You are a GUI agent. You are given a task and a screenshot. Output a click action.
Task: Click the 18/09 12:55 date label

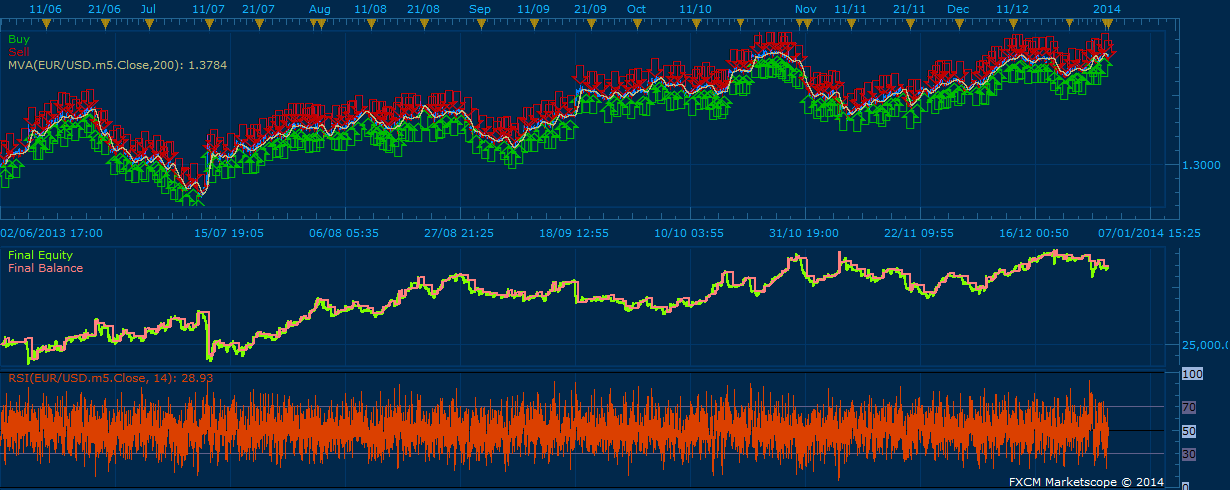574,232
